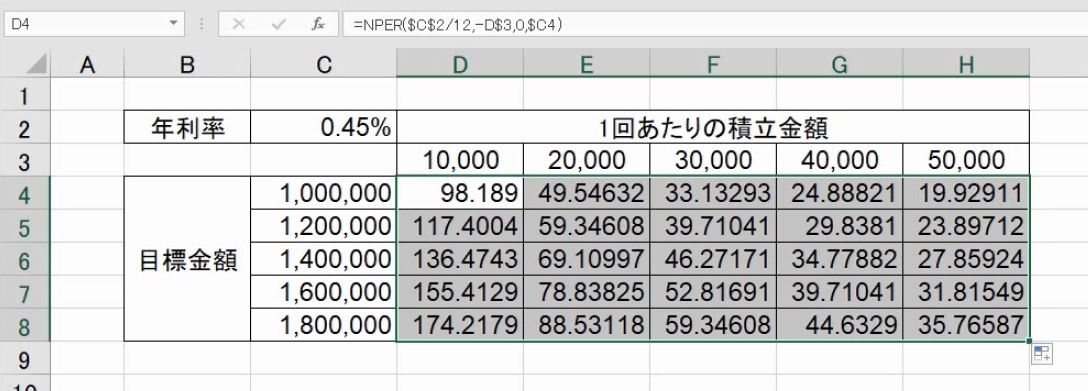Select column H header
Image resolution: width=1088 pixels, height=391 pixels.
point(966,64)
